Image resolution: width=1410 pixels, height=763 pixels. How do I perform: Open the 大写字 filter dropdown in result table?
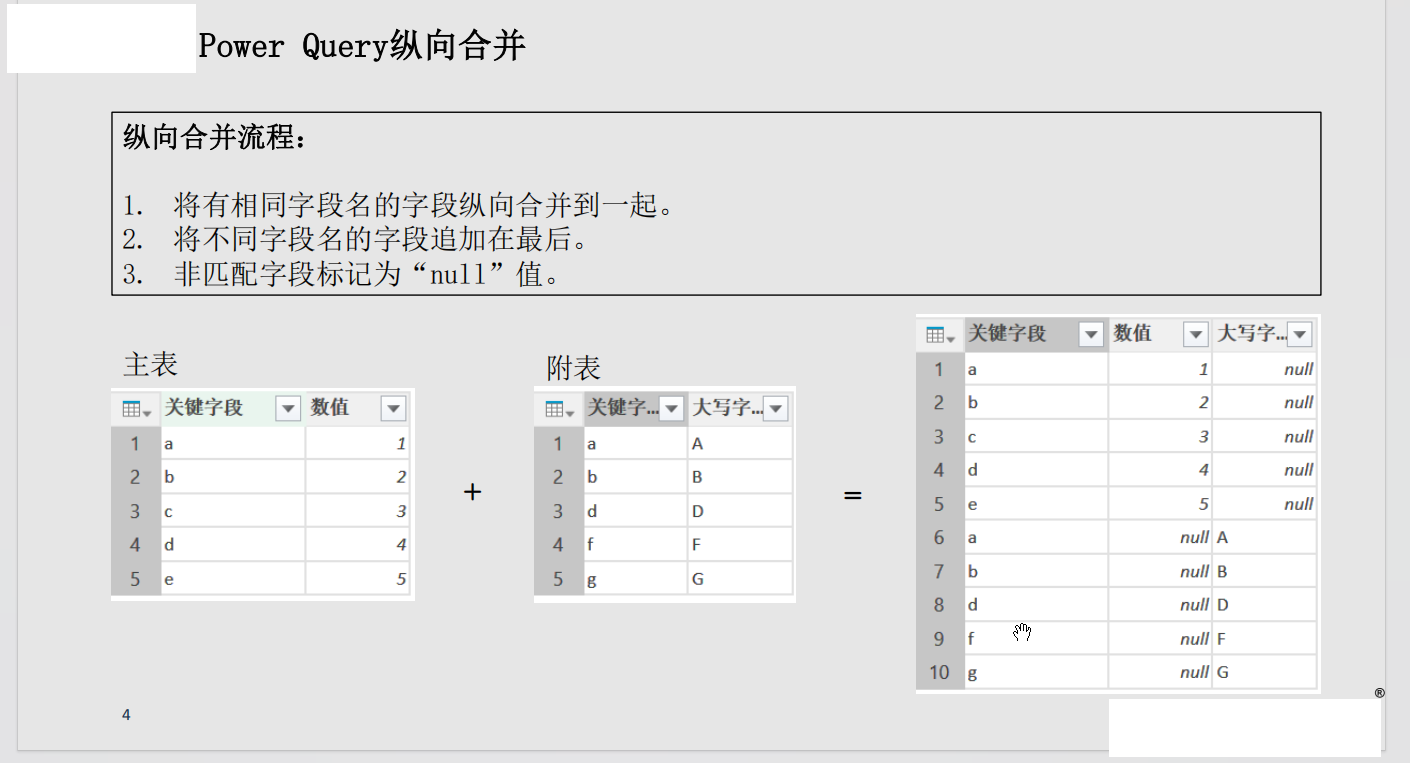point(1299,335)
